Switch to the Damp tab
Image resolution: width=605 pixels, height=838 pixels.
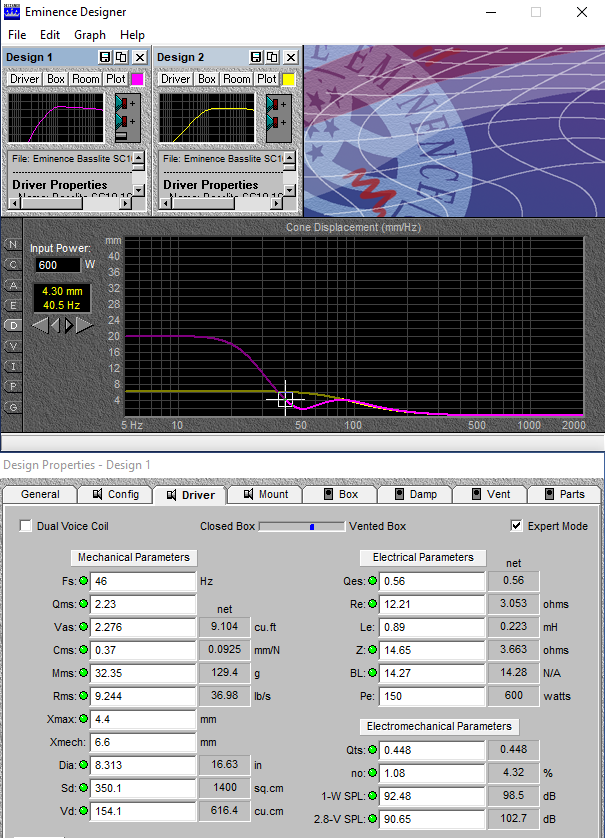click(x=415, y=494)
